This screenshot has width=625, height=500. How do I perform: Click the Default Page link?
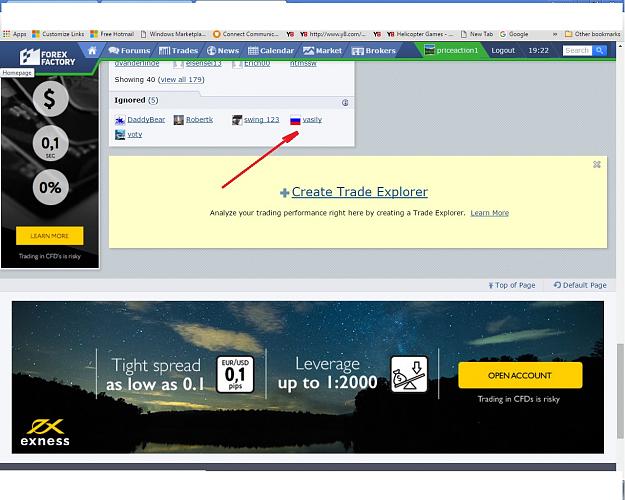click(580, 285)
